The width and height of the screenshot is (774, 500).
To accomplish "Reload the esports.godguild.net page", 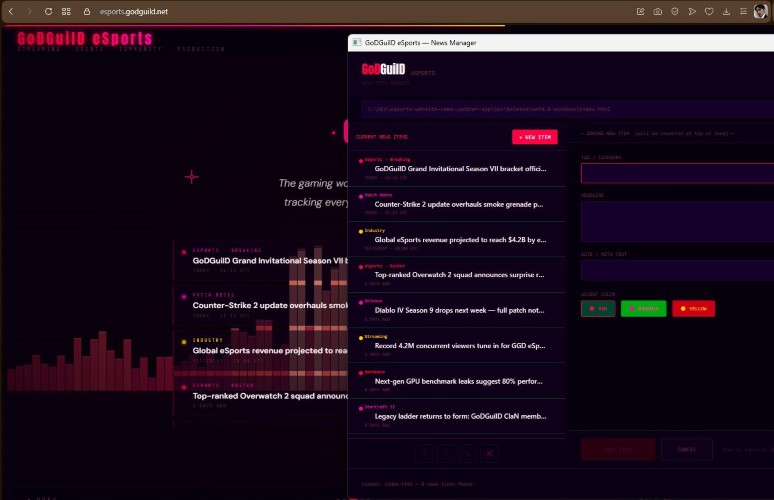I will tap(48, 11).
